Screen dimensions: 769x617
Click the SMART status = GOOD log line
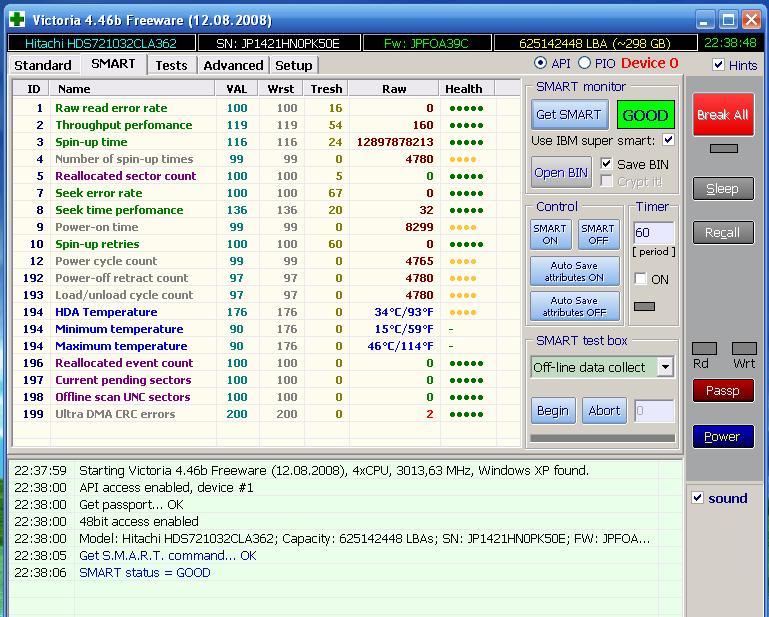click(145, 572)
